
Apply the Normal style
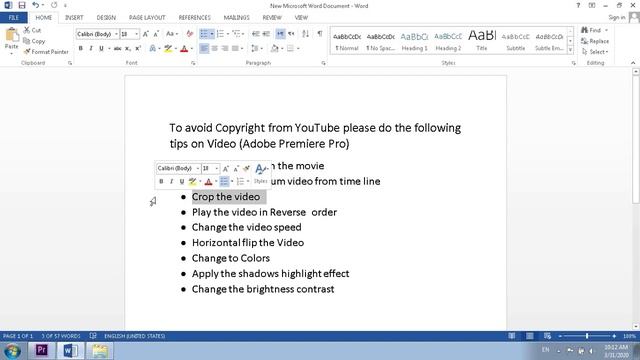pos(347,41)
